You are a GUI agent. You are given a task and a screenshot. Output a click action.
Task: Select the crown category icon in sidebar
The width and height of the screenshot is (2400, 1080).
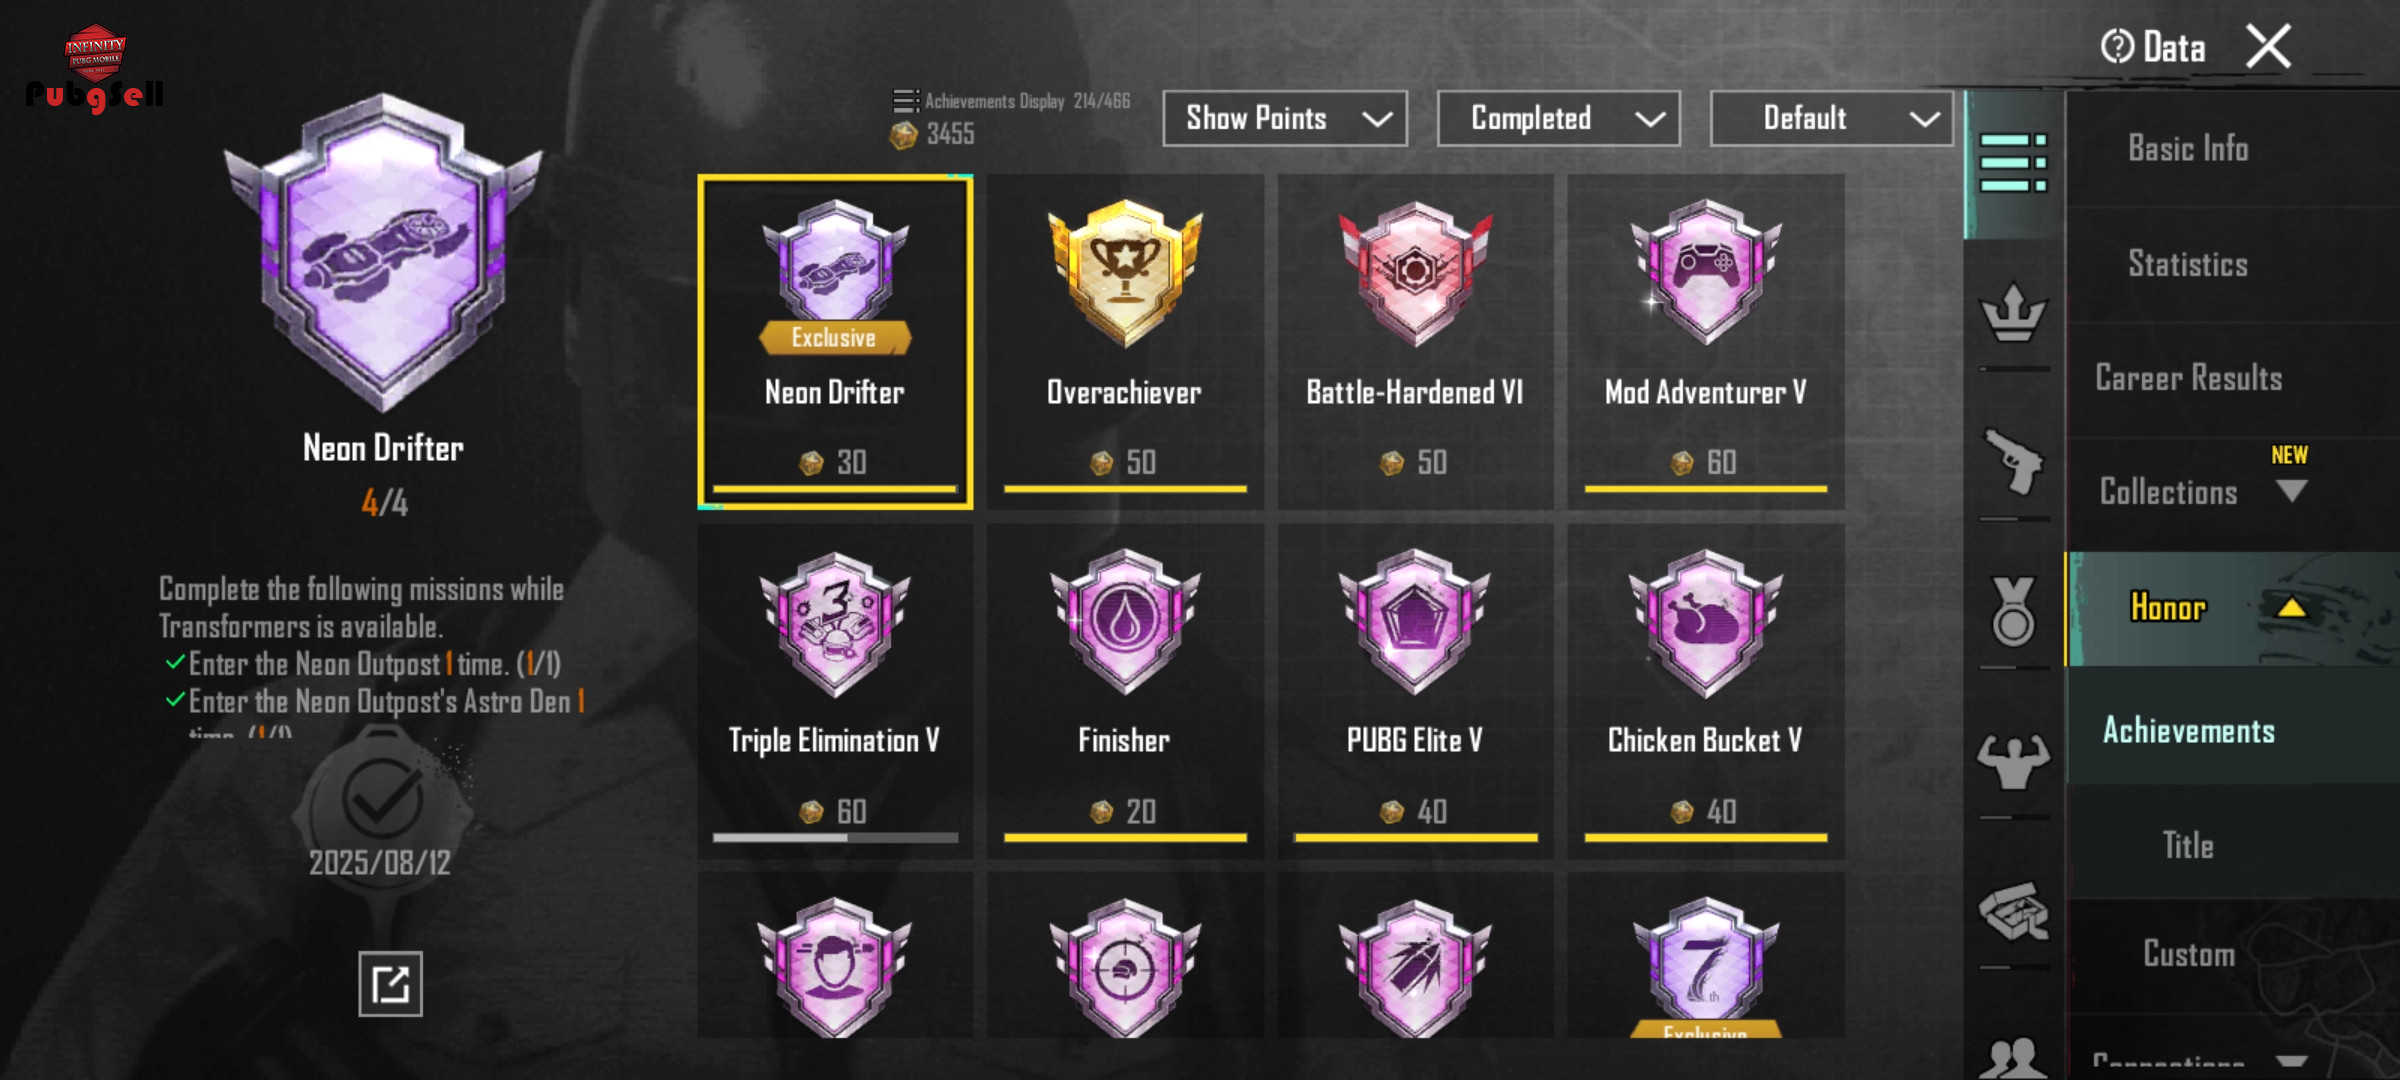click(2013, 313)
